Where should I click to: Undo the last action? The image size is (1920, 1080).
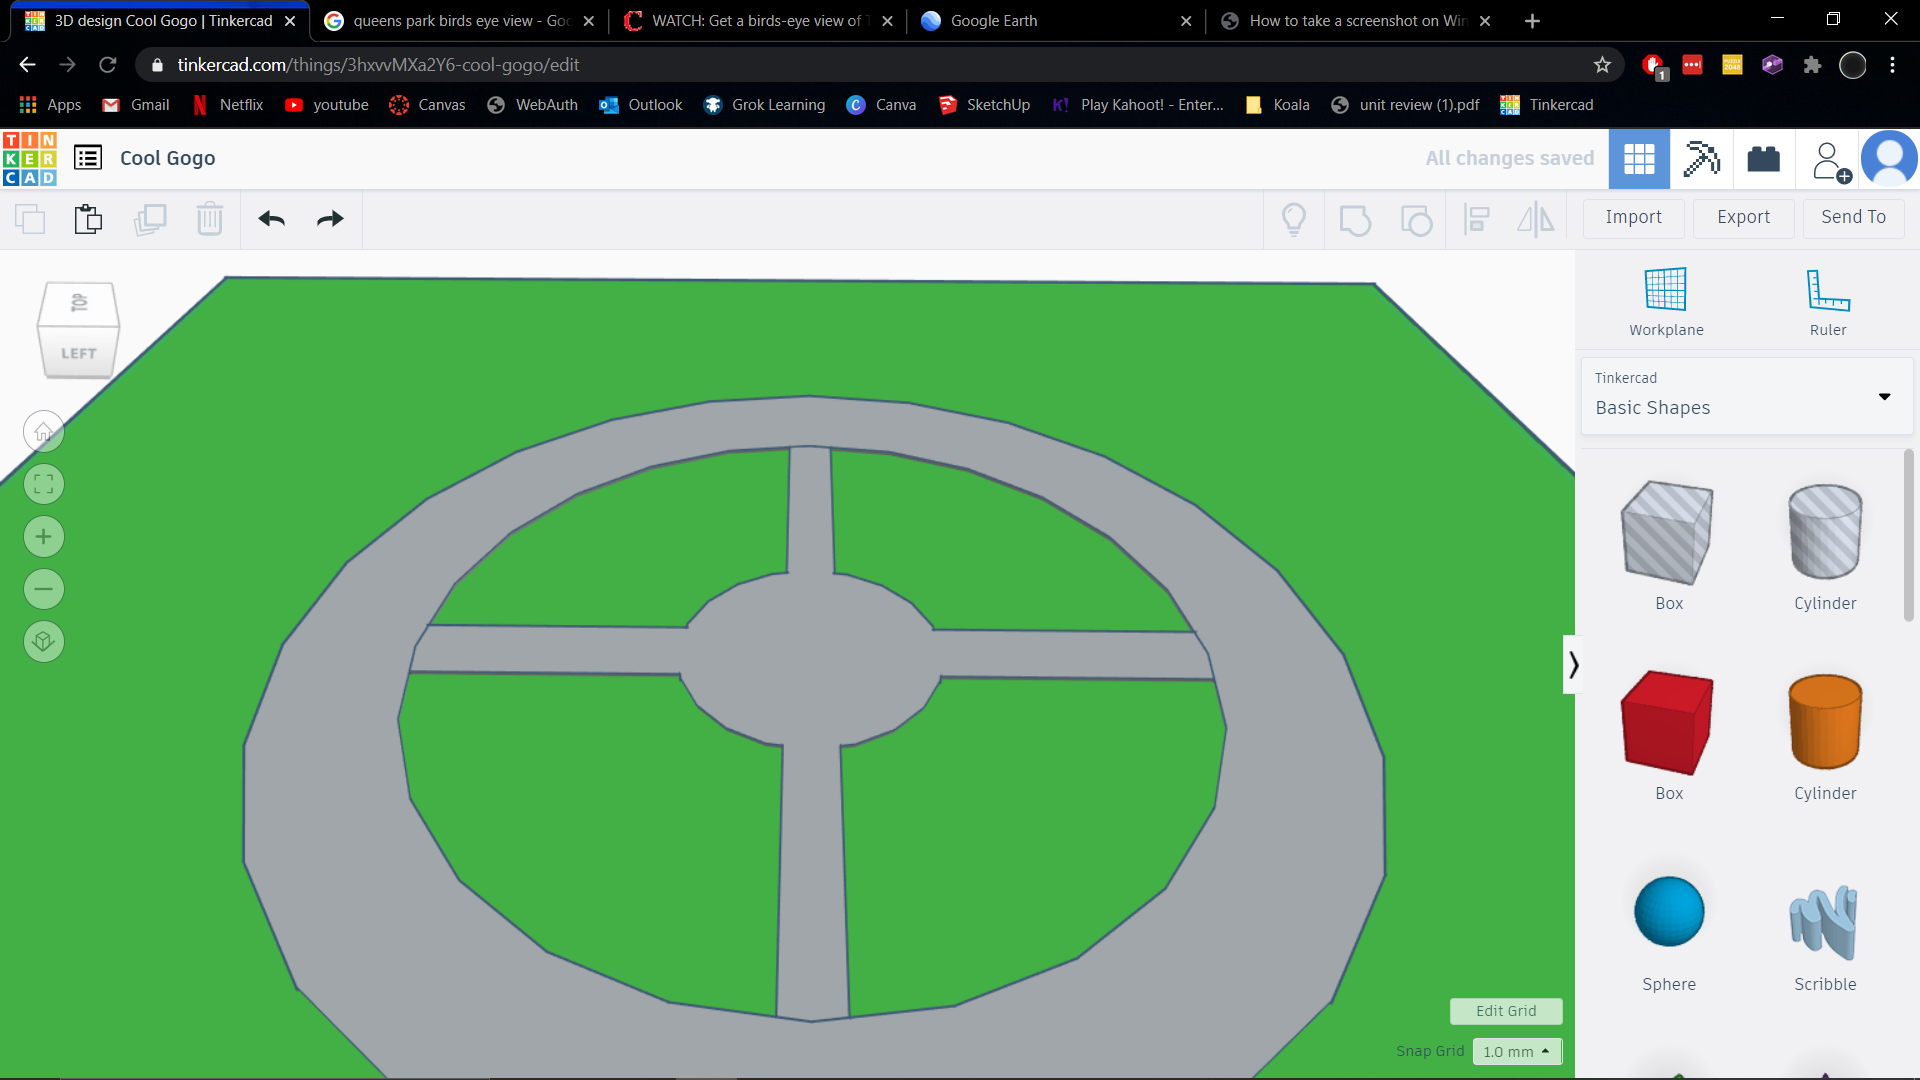click(x=272, y=219)
